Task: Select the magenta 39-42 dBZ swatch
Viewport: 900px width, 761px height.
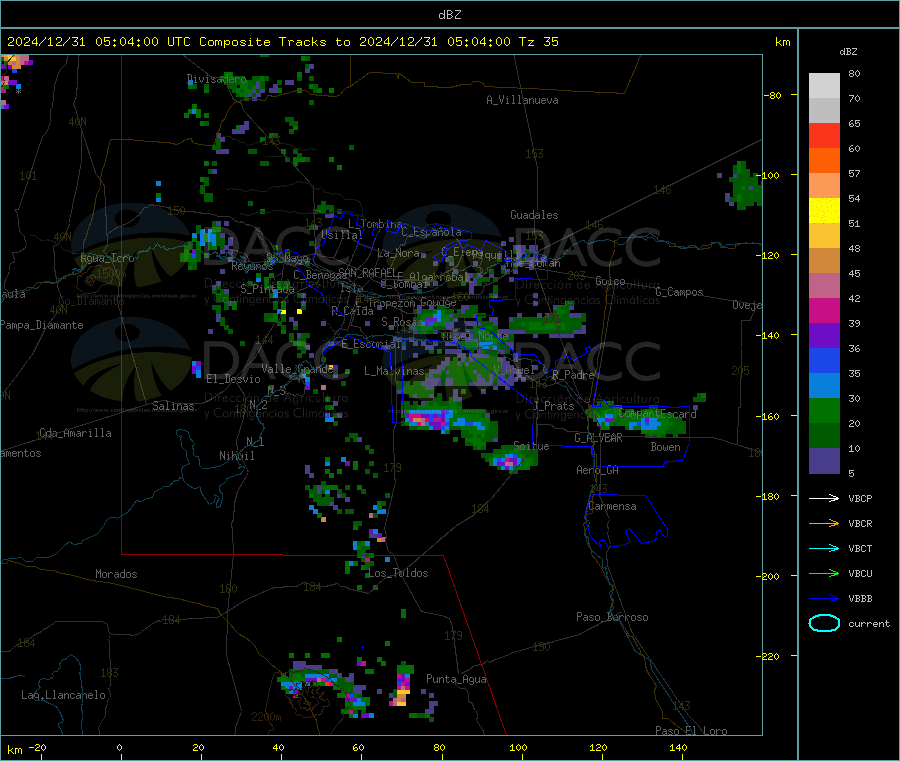Action: click(824, 310)
